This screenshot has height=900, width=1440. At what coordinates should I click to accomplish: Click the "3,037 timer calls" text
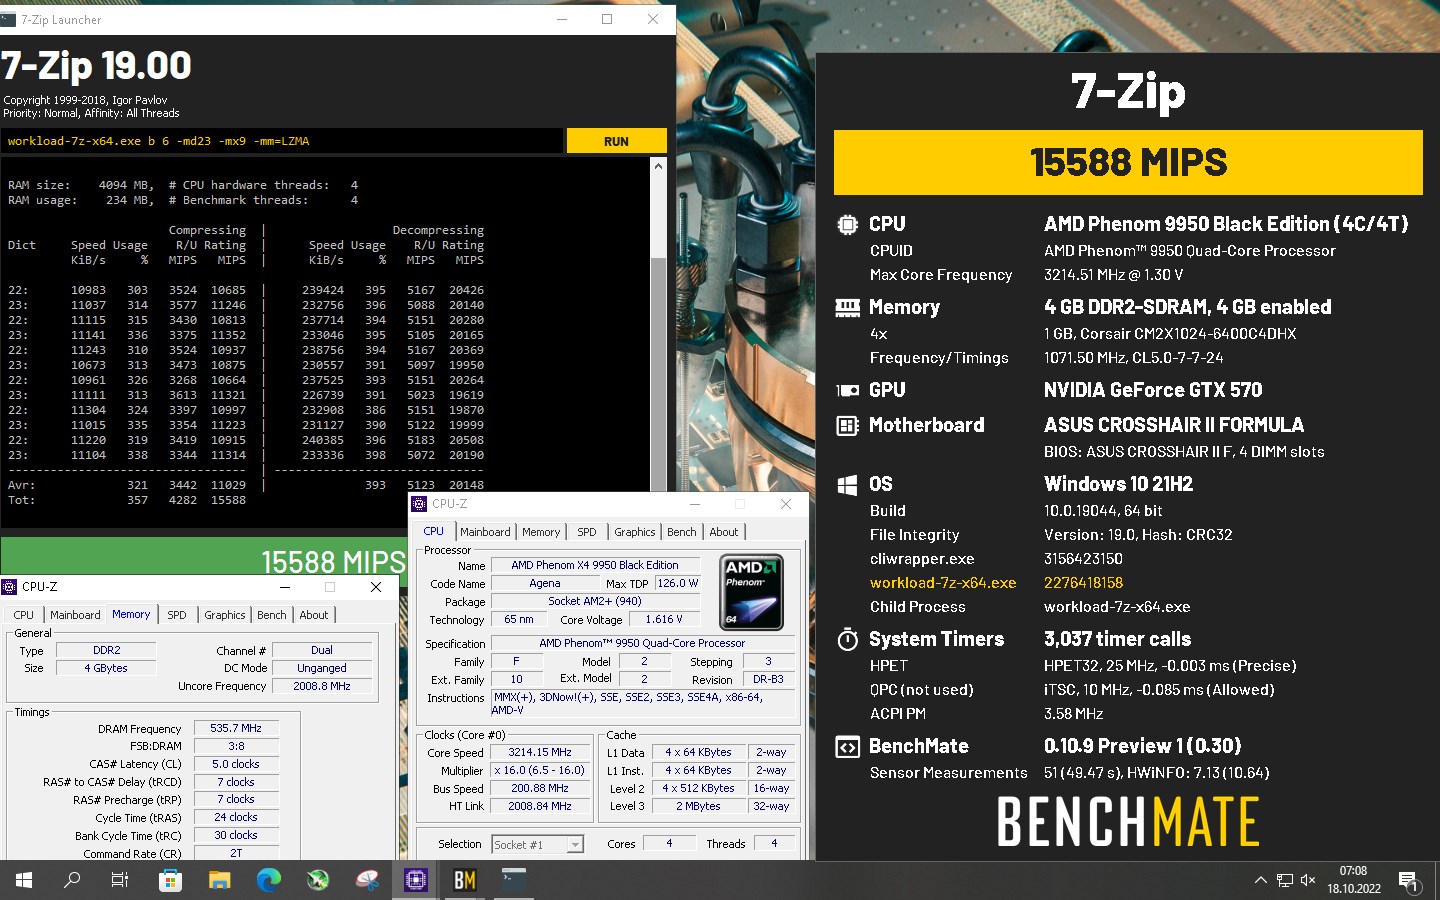pos(1117,639)
